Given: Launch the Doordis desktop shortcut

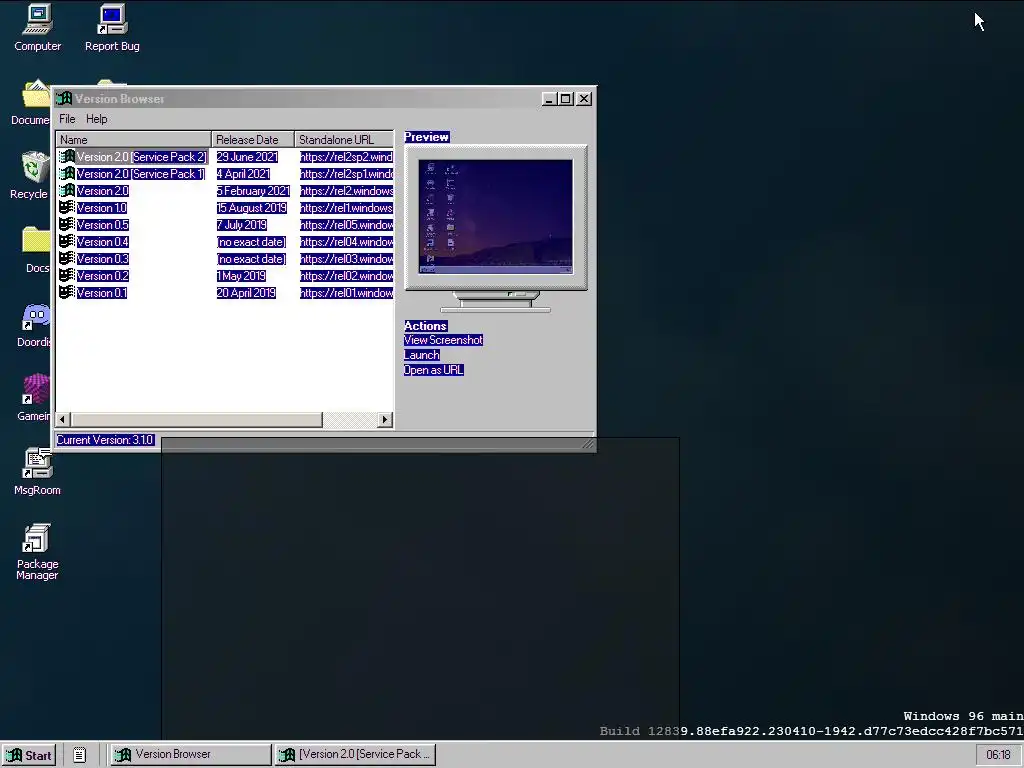Looking at the screenshot, I should (36, 316).
